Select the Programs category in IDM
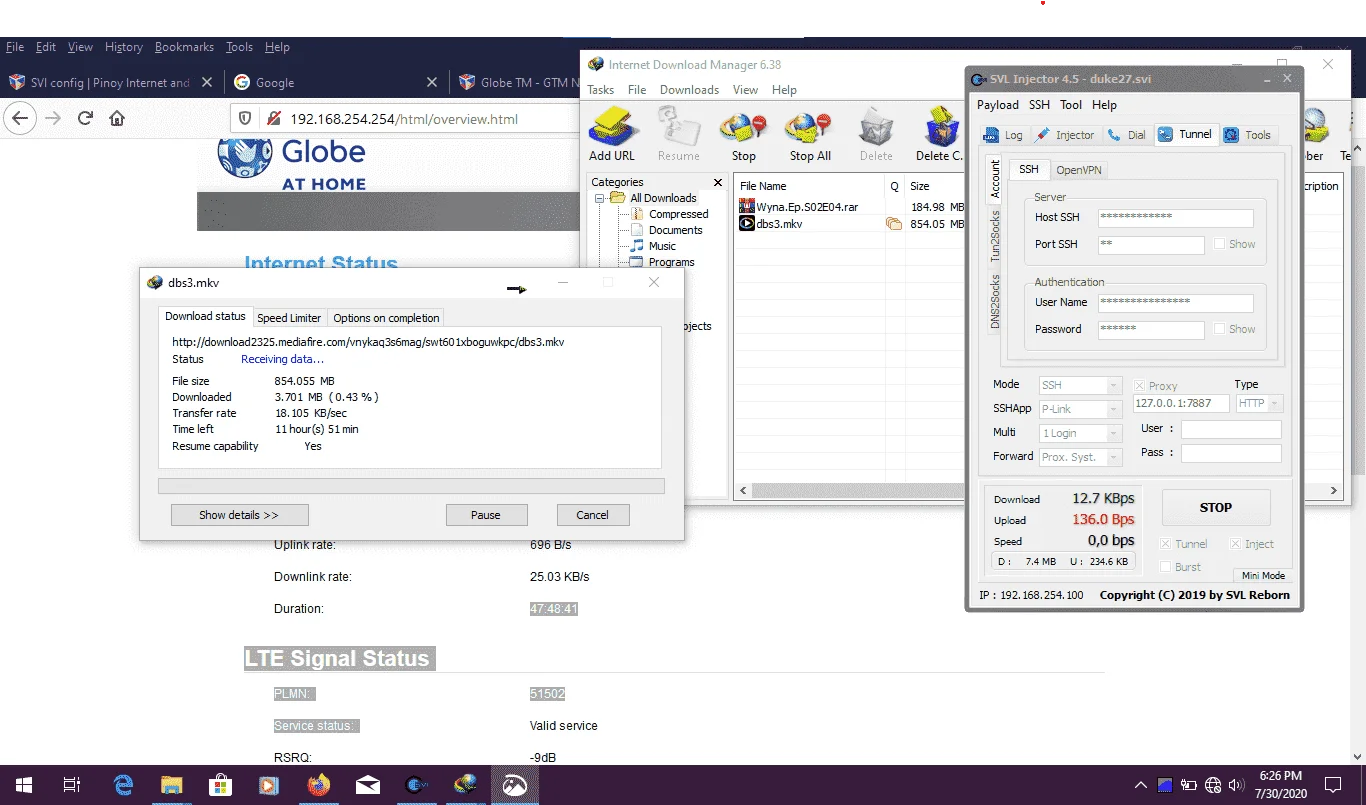Viewport: 1366px width, 805px height. (671, 262)
